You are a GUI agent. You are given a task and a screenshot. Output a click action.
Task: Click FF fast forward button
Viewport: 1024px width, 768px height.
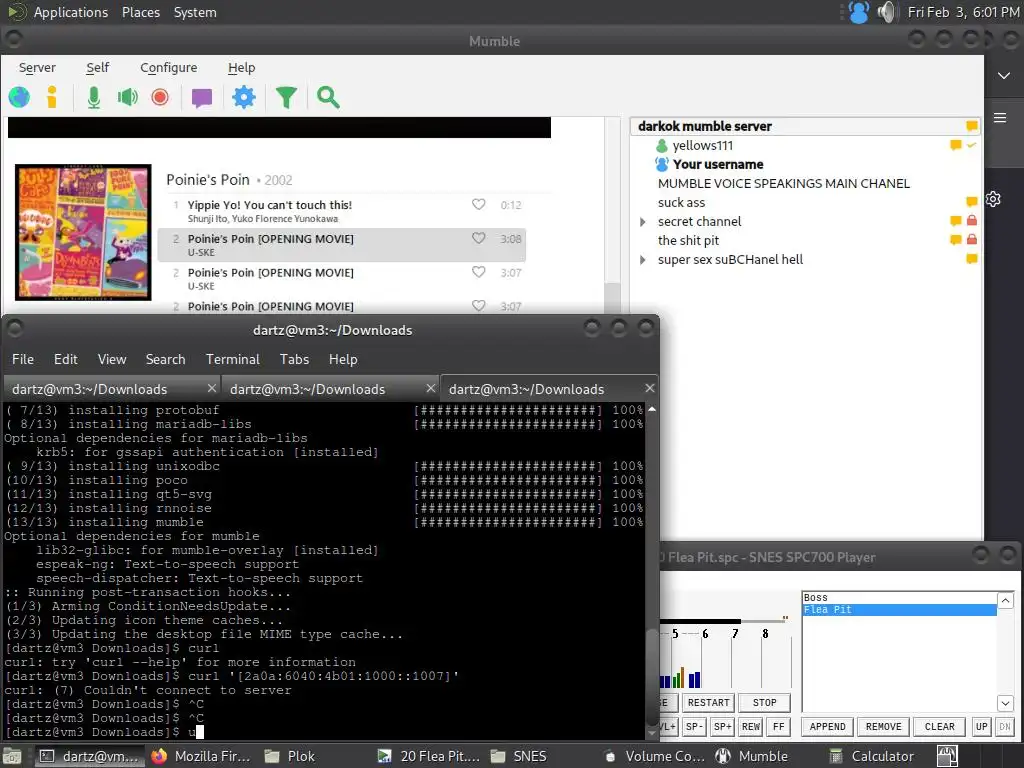(778, 726)
